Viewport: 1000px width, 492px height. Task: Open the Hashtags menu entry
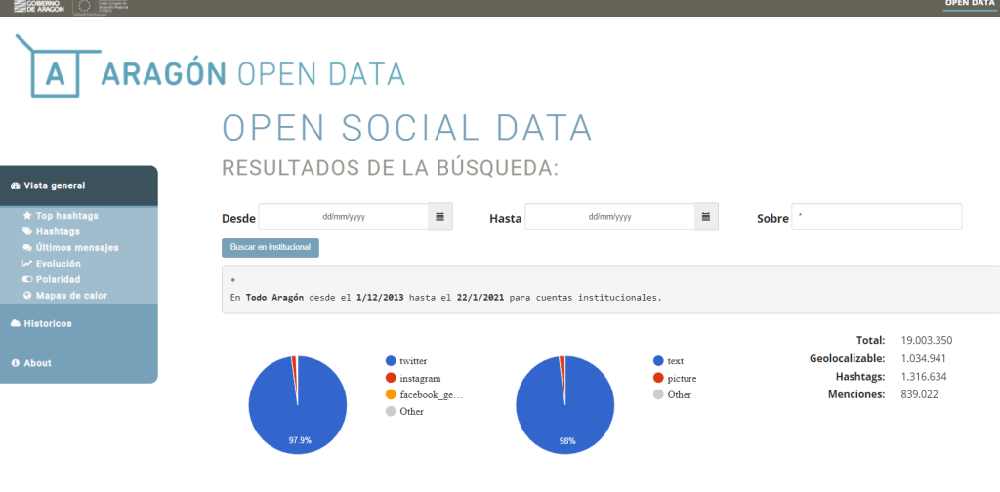[57, 231]
